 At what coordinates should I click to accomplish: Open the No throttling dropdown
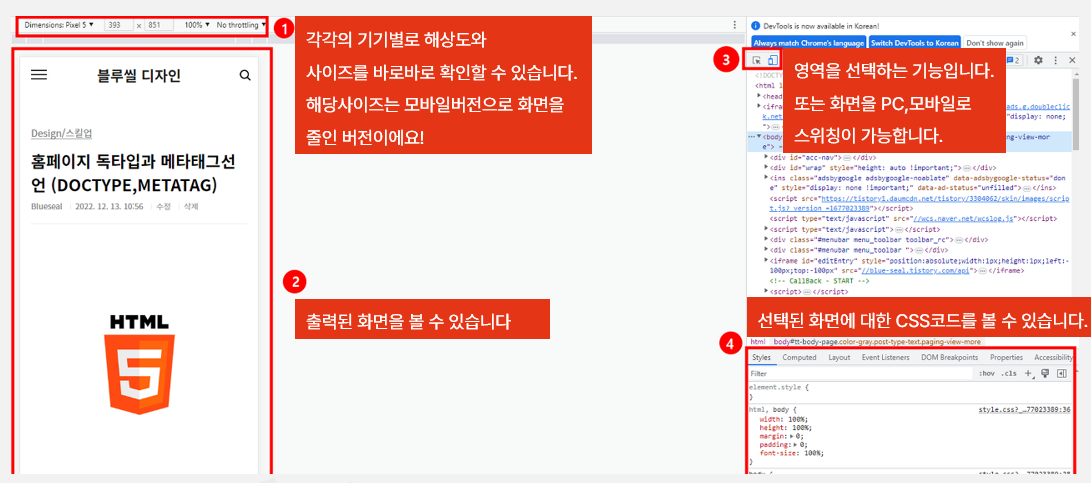click(x=241, y=25)
